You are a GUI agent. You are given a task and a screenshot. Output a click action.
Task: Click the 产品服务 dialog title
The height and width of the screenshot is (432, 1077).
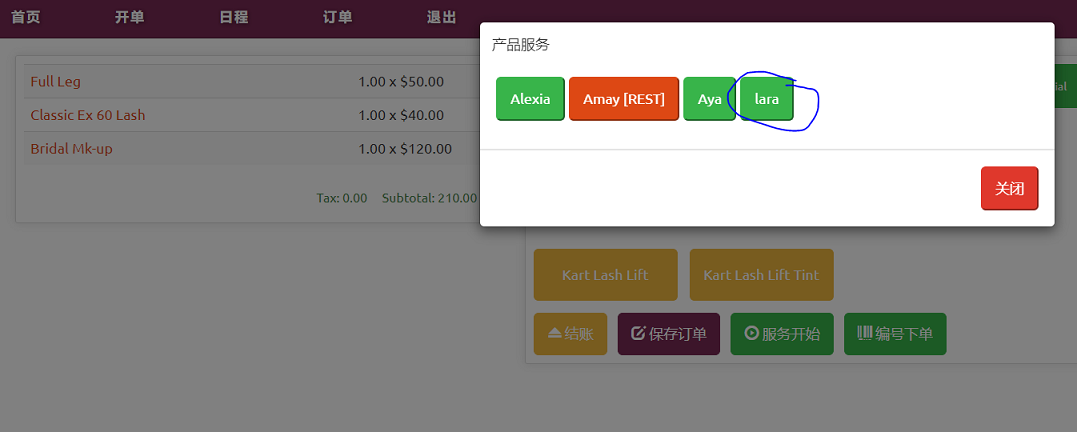(520, 45)
